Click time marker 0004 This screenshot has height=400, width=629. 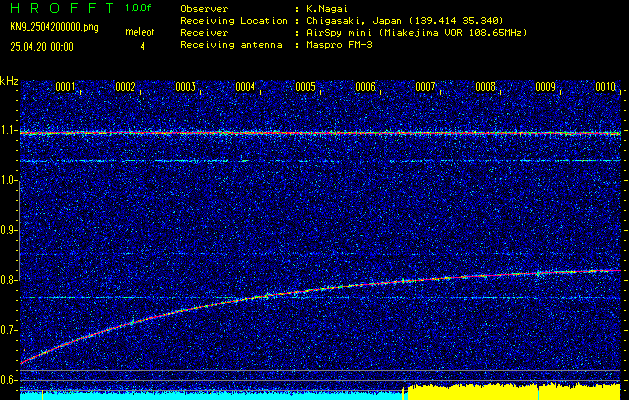tap(245, 87)
